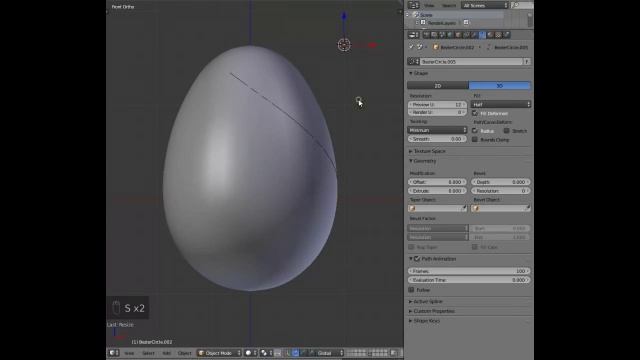Click the layer buttons grid

[x=367, y=353]
